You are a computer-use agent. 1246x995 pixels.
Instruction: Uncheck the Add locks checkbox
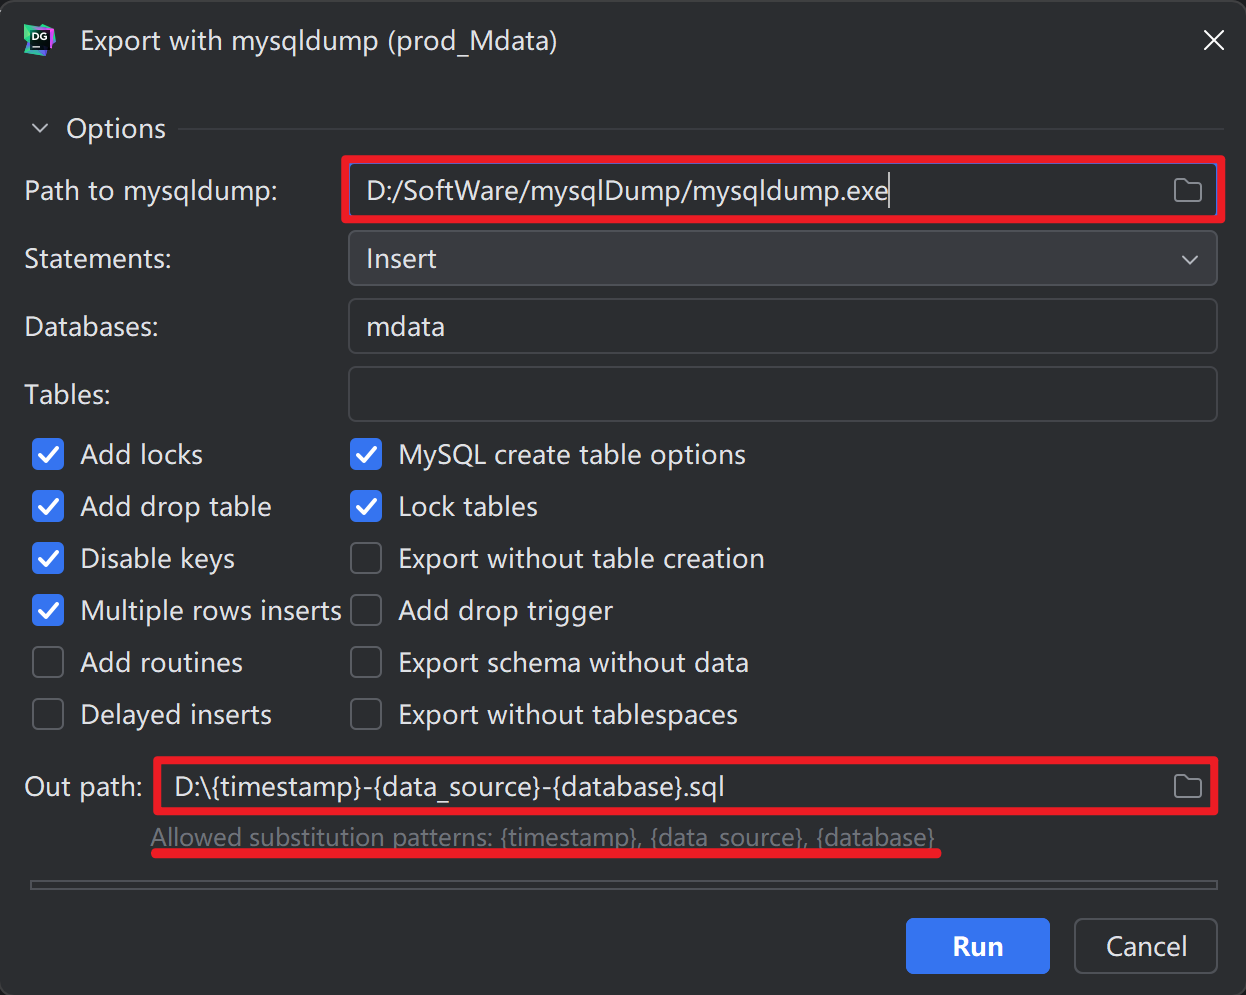(x=48, y=455)
